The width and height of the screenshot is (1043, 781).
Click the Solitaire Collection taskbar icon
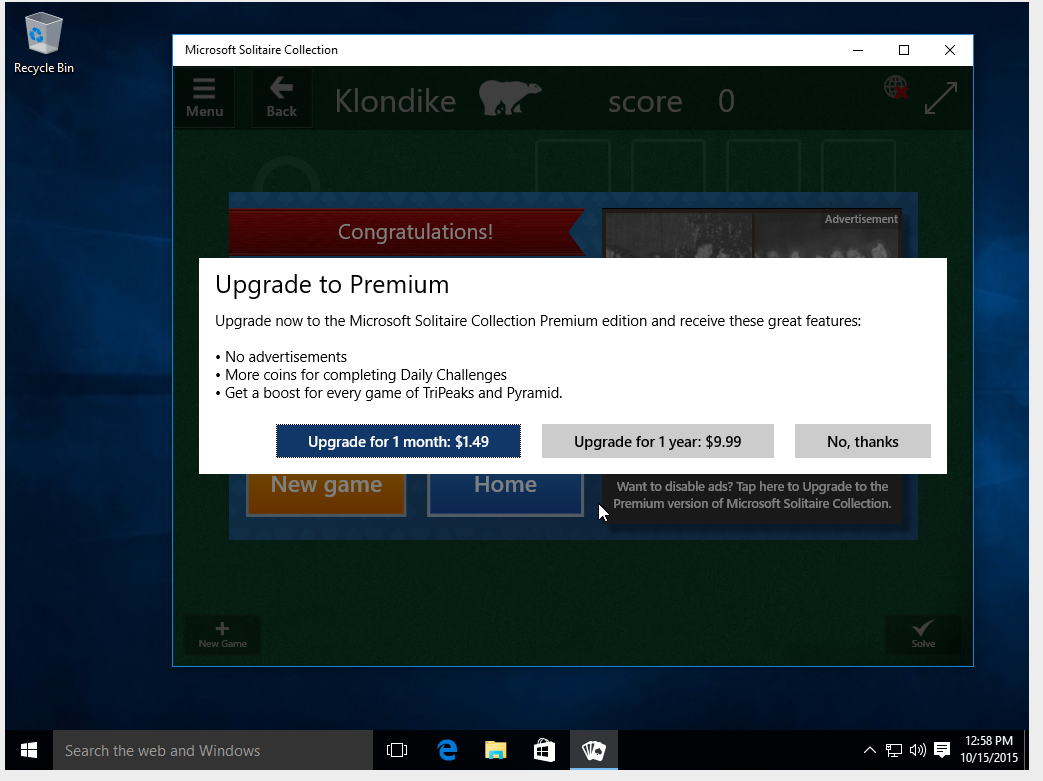(594, 750)
